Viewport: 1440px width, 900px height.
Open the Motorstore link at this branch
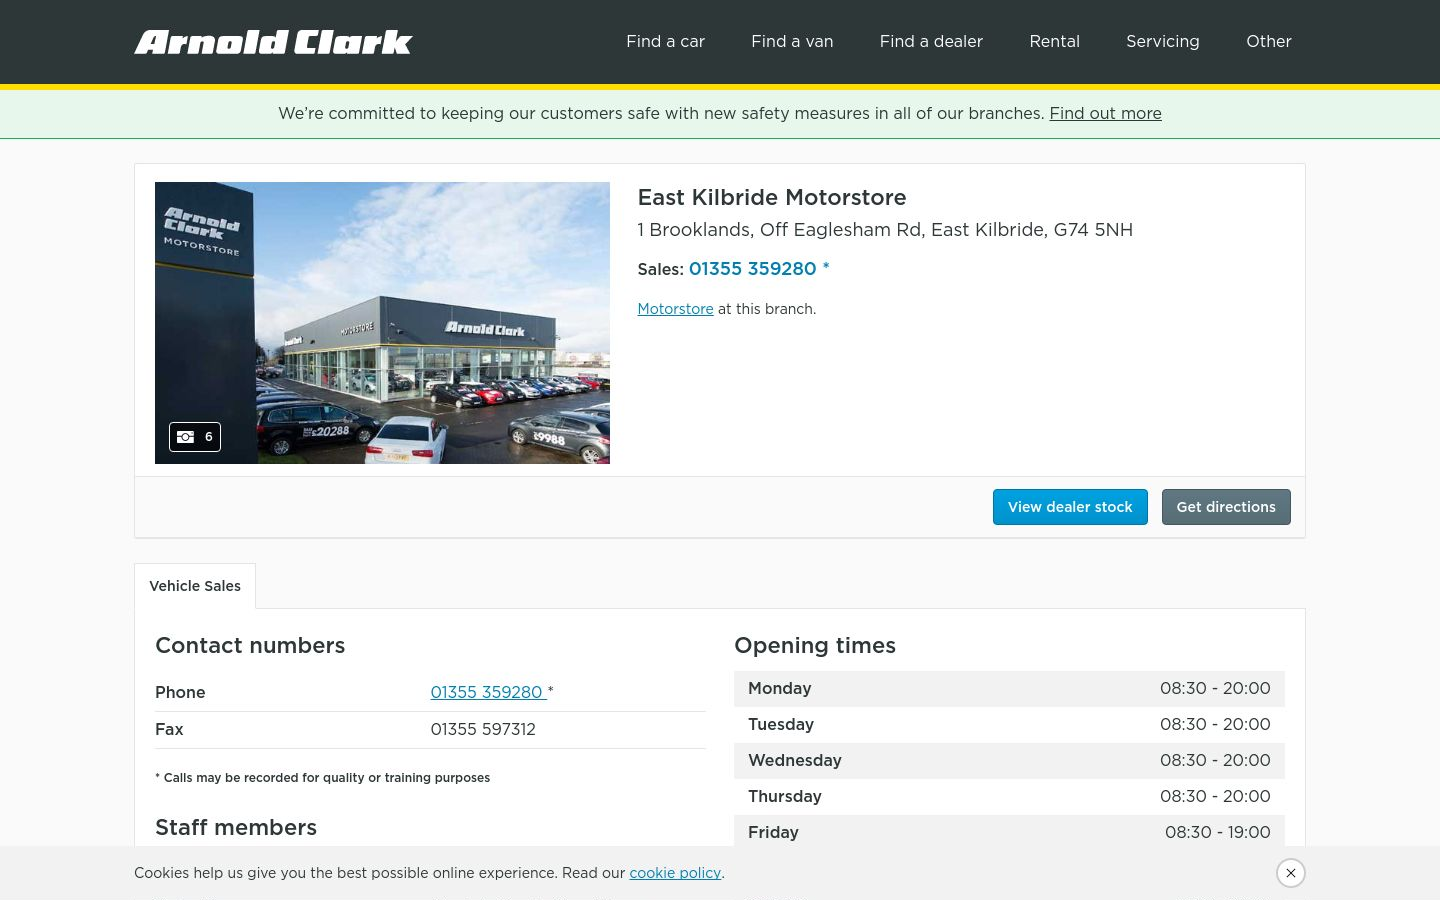[x=675, y=309]
